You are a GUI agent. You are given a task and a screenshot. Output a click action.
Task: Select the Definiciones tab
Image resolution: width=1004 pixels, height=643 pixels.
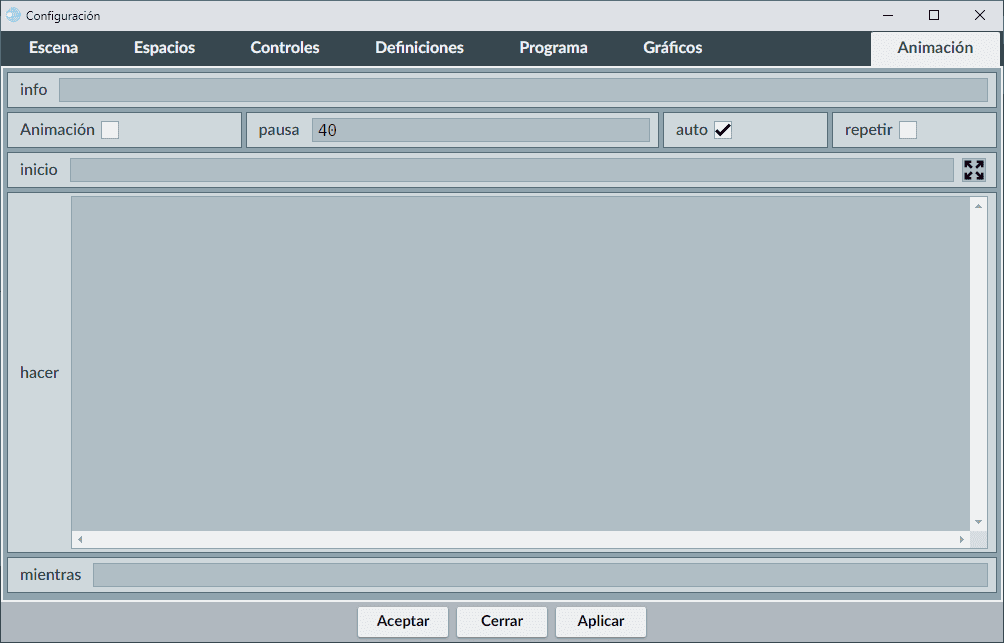pos(419,48)
